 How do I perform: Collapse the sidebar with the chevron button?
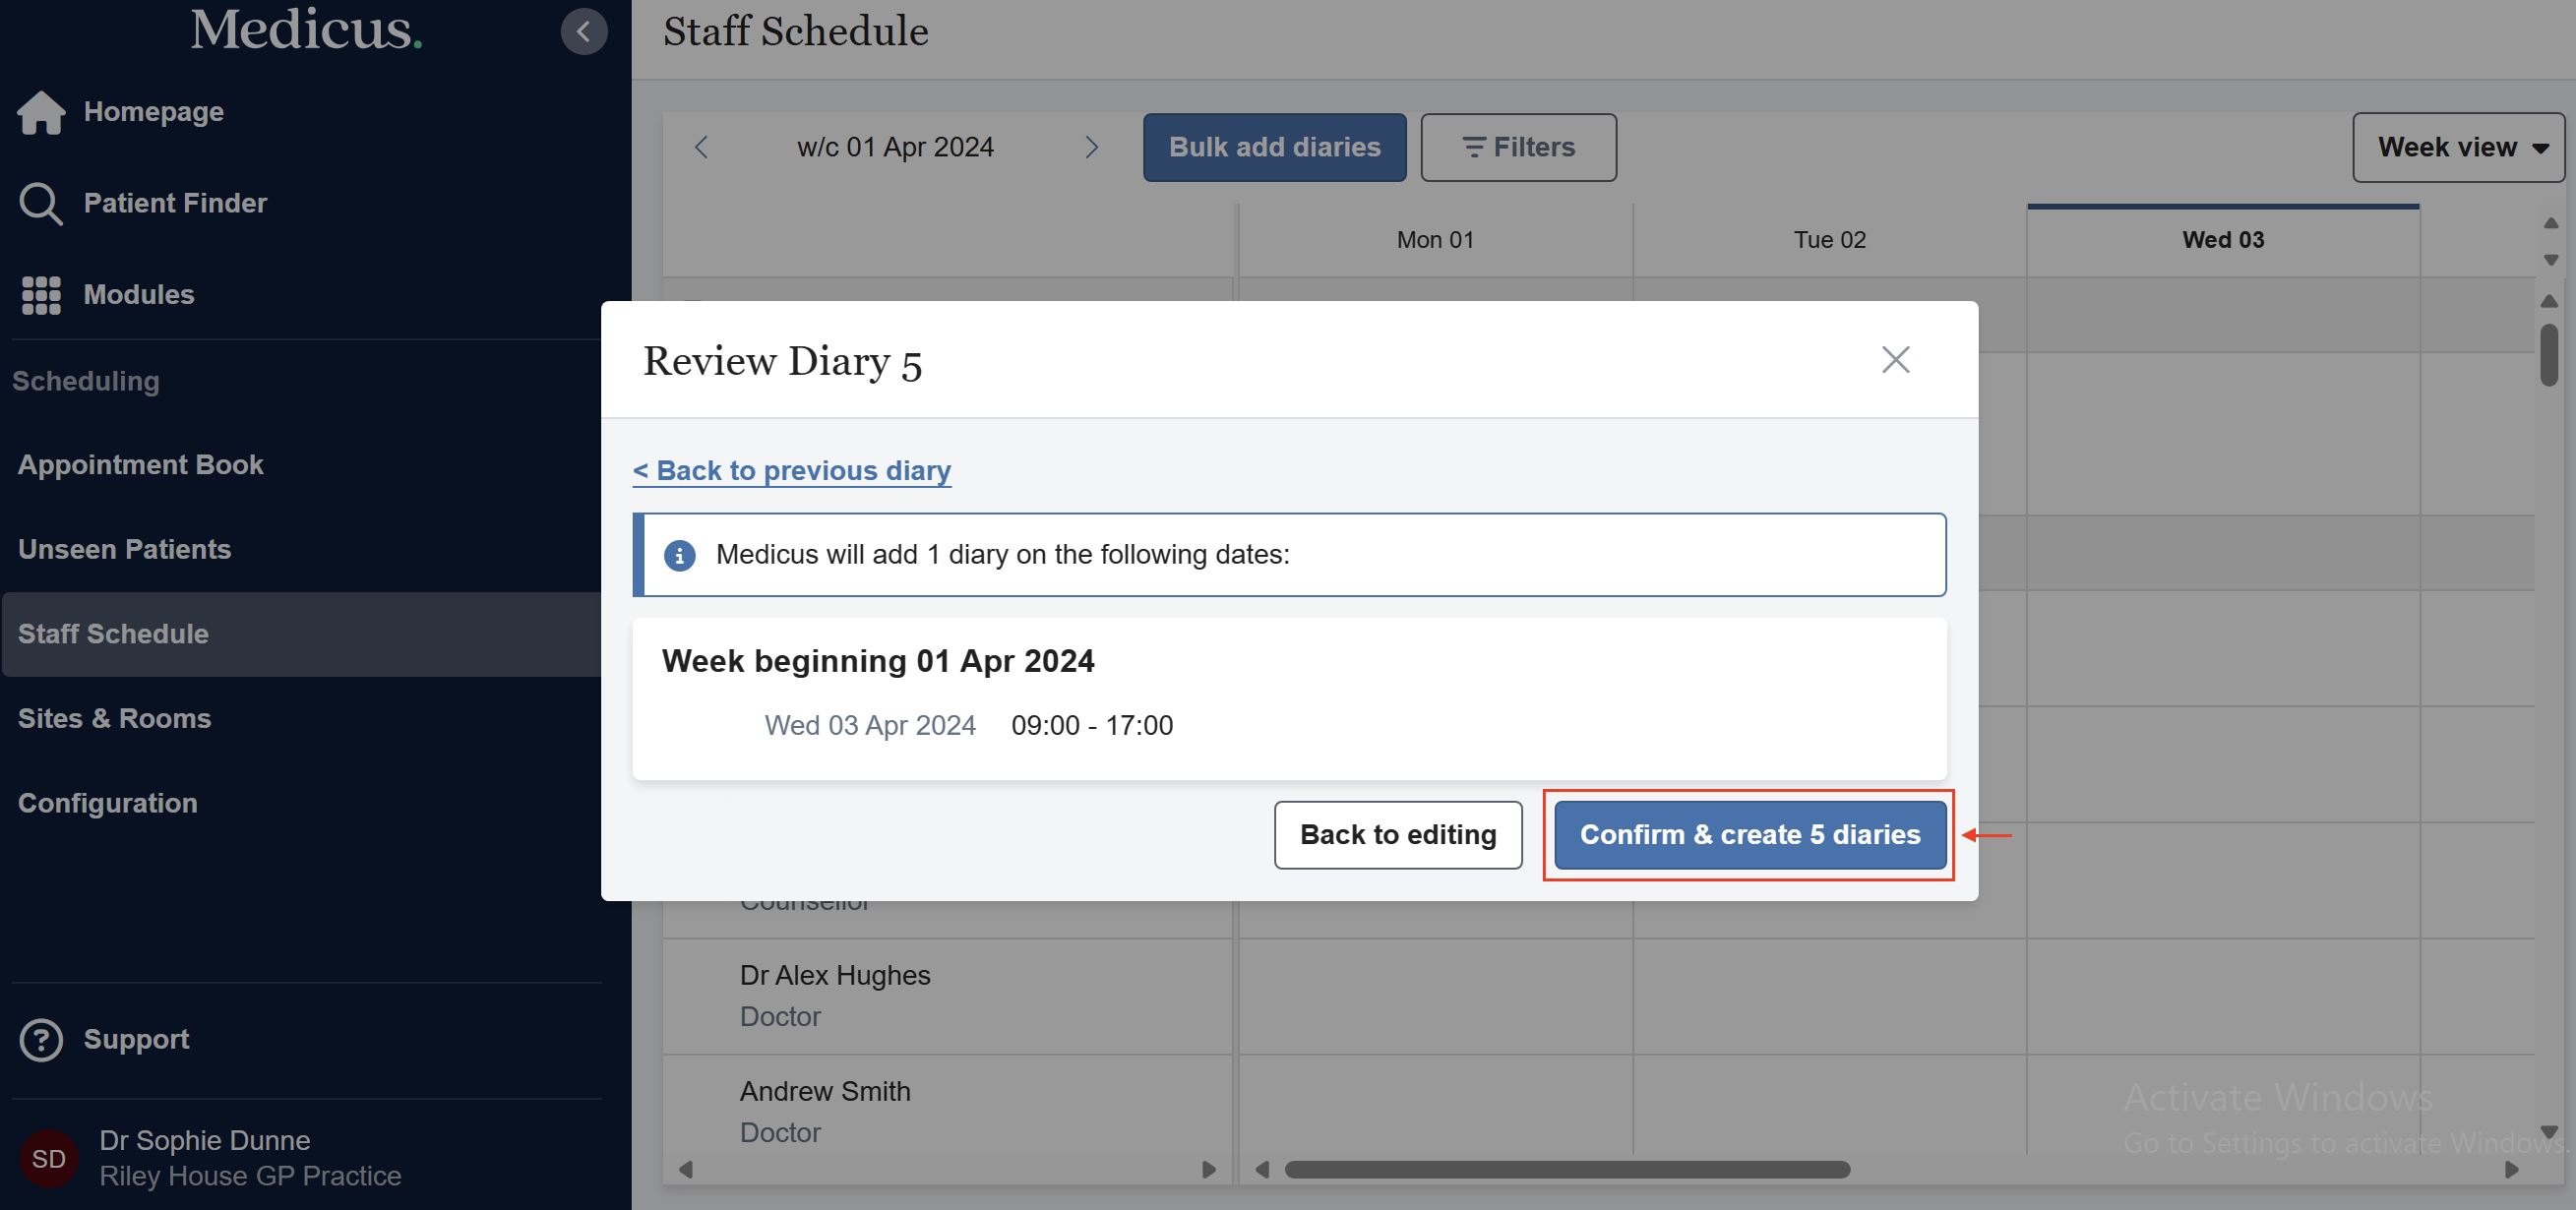pos(584,31)
